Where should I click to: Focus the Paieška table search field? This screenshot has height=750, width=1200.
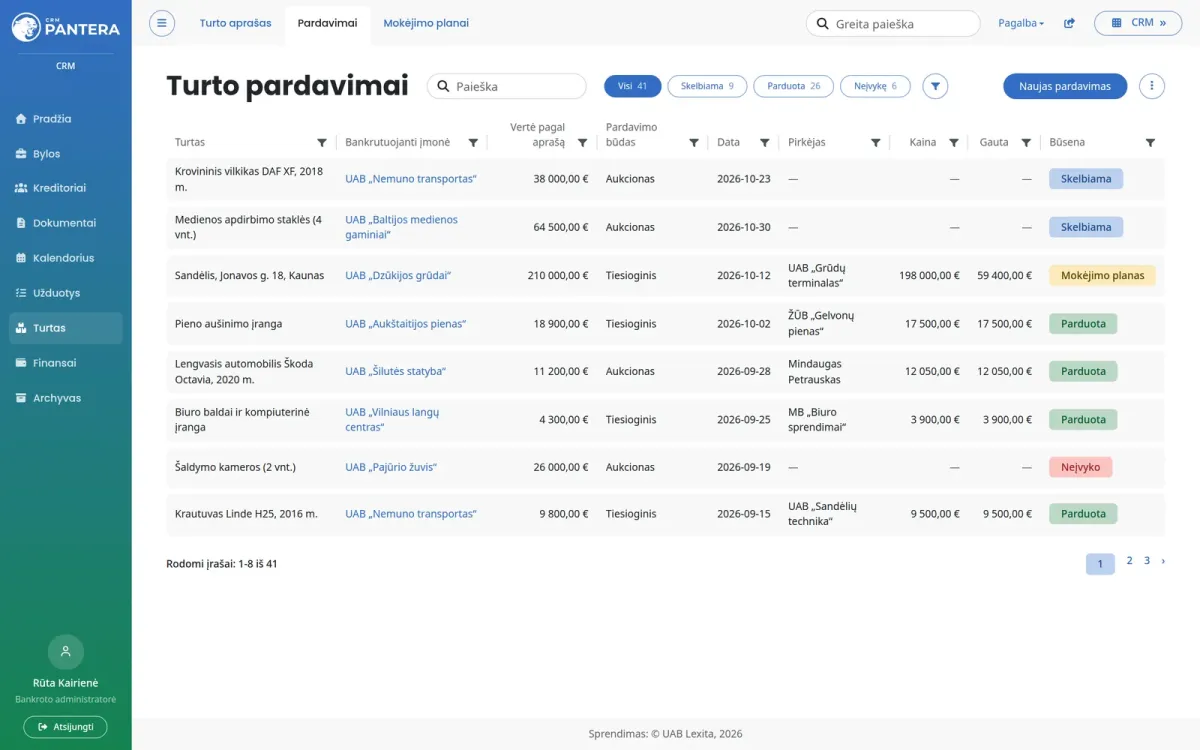click(507, 86)
